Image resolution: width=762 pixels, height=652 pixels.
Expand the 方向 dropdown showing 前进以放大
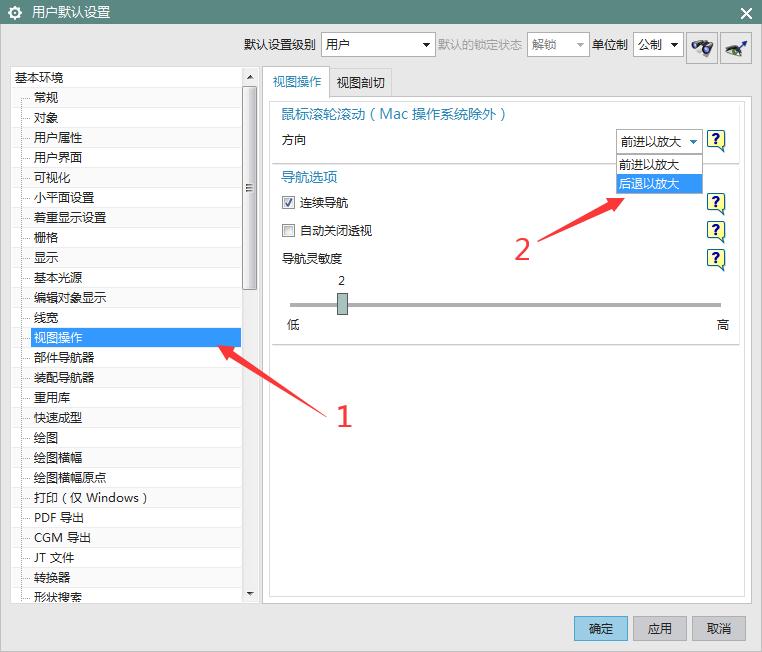coord(659,141)
